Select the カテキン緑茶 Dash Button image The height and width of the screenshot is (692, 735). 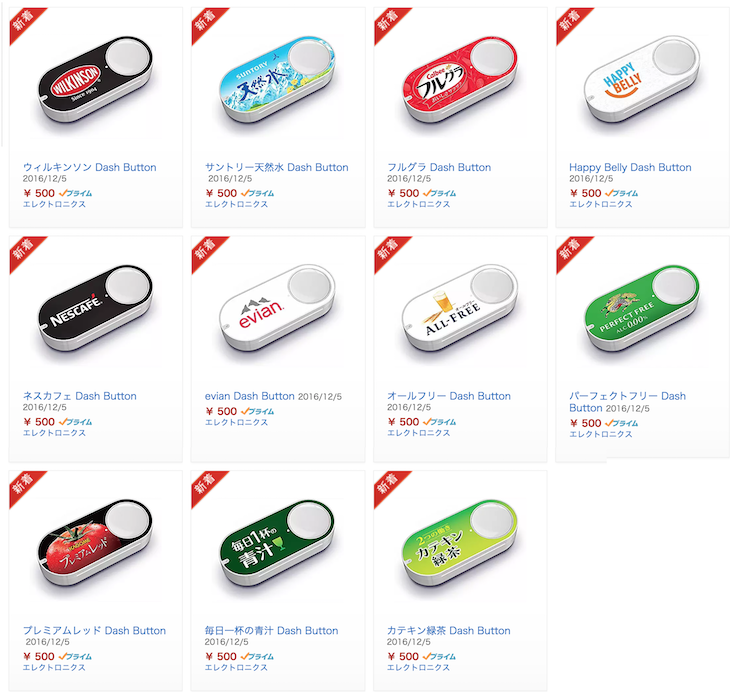click(x=460, y=542)
